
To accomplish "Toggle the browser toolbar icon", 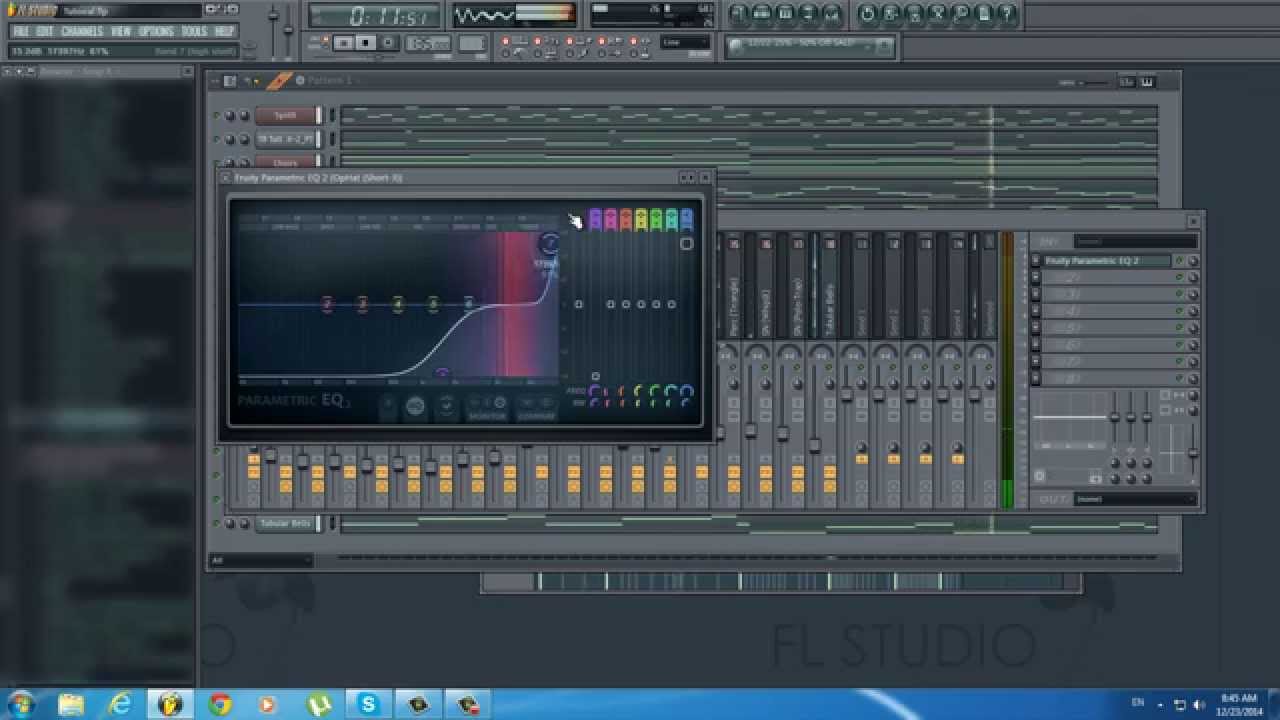I will pyautogui.click(x=808, y=15).
